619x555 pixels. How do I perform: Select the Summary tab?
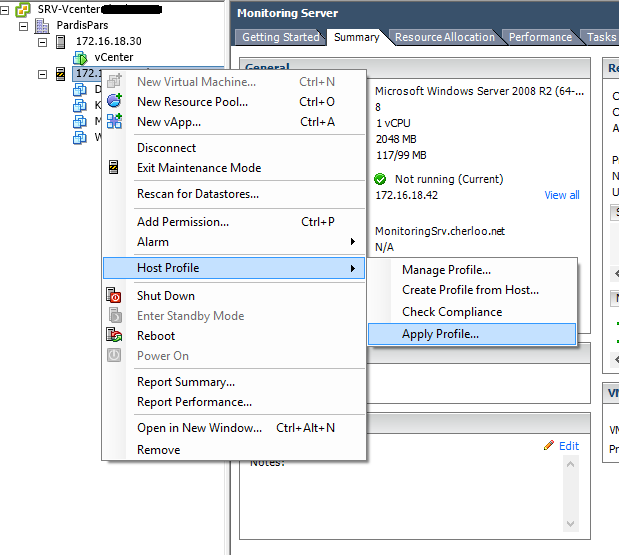356,37
